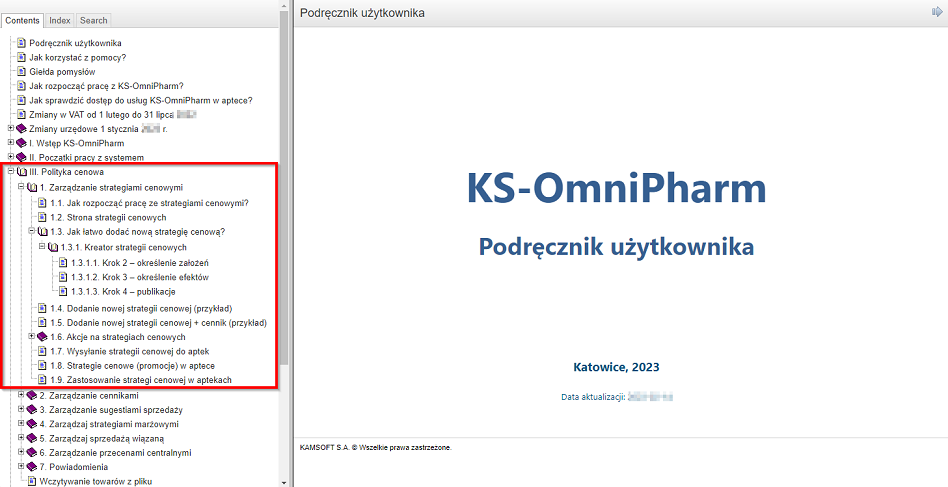Select the 'Data aktualizacji:' label text

click(593, 397)
